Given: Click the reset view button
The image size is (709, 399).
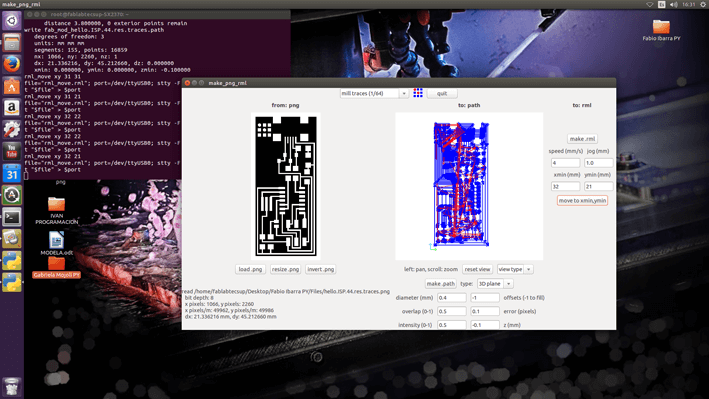Looking at the screenshot, I should tap(477, 269).
